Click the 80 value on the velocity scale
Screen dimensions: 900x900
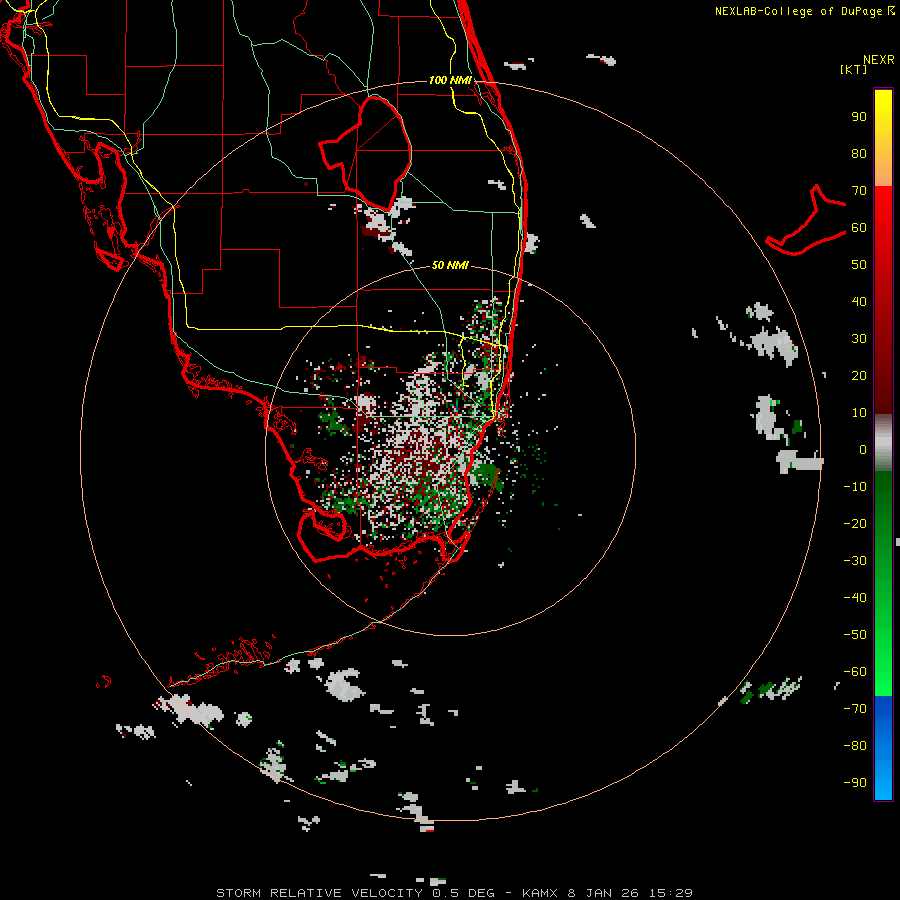[x=859, y=153]
